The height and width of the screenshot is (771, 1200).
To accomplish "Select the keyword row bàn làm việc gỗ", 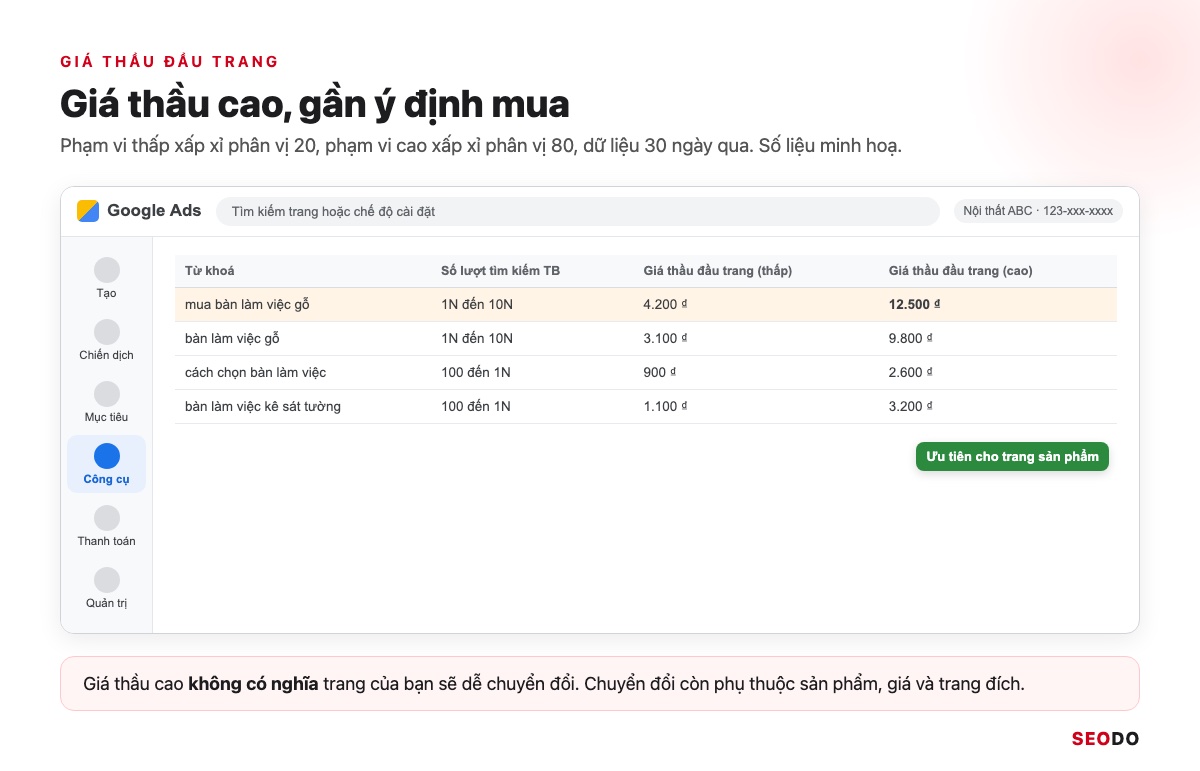I will [x=646, y=338].
